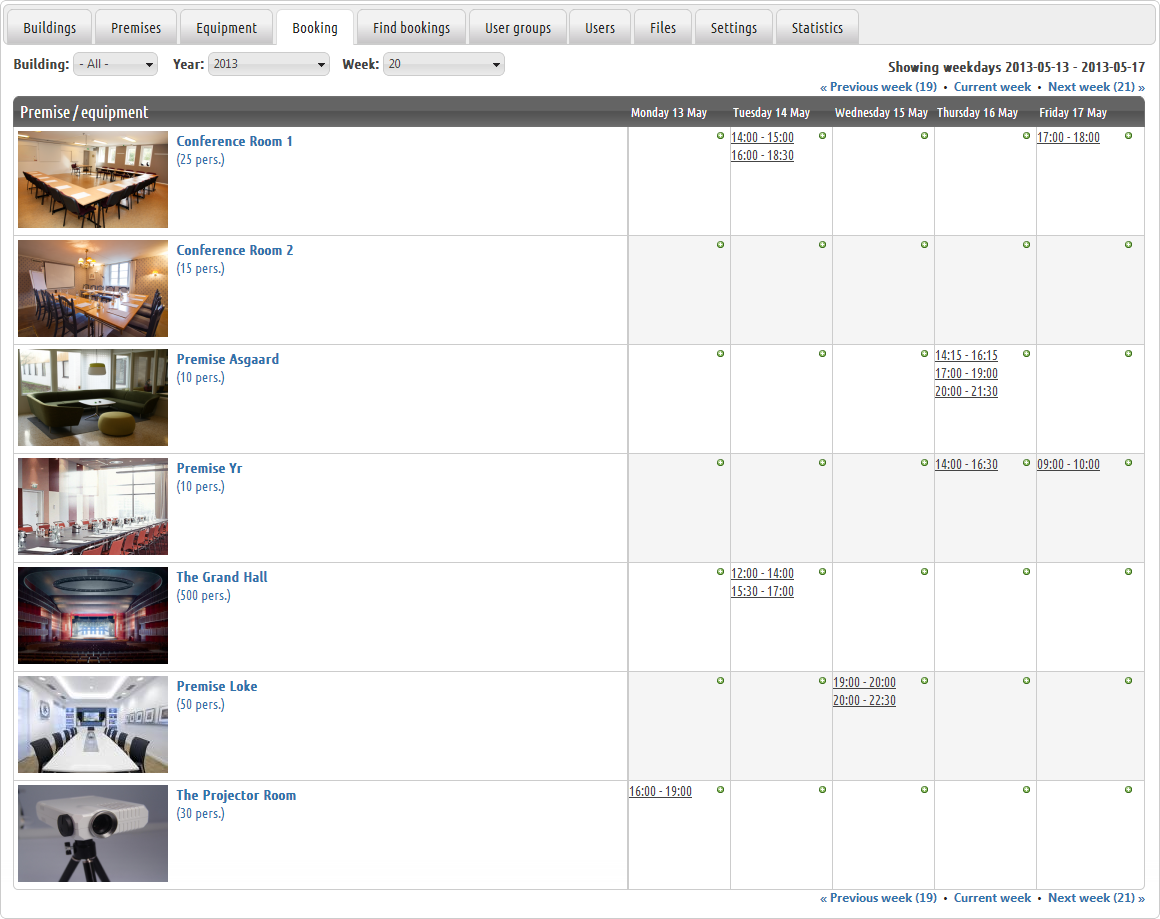
Task: Add booking for Premise Loke on Friday
Action: (1129, 681)
